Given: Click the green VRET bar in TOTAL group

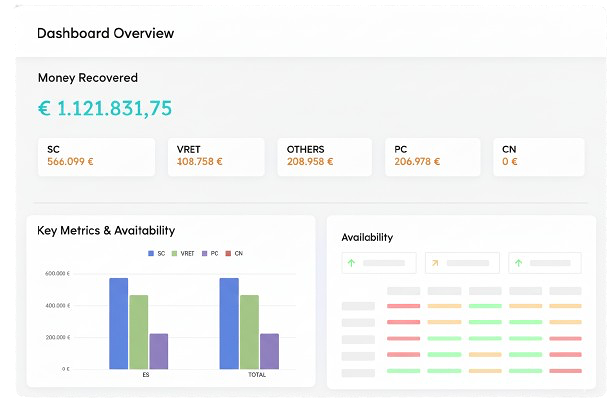Looking at the screenshot, I should (249, 331).
